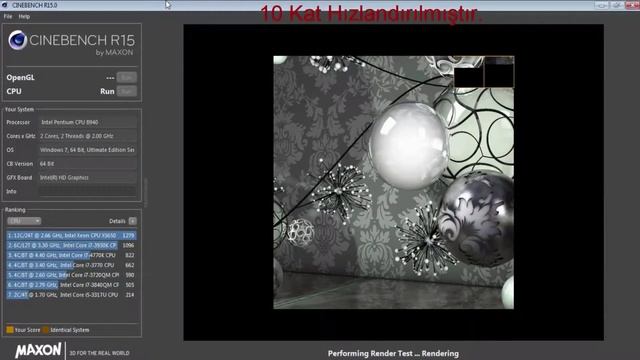Click the Identical System legend swatch
Image resolution: width=640 pixels, height=360 pixels.
tap(46, 330)
